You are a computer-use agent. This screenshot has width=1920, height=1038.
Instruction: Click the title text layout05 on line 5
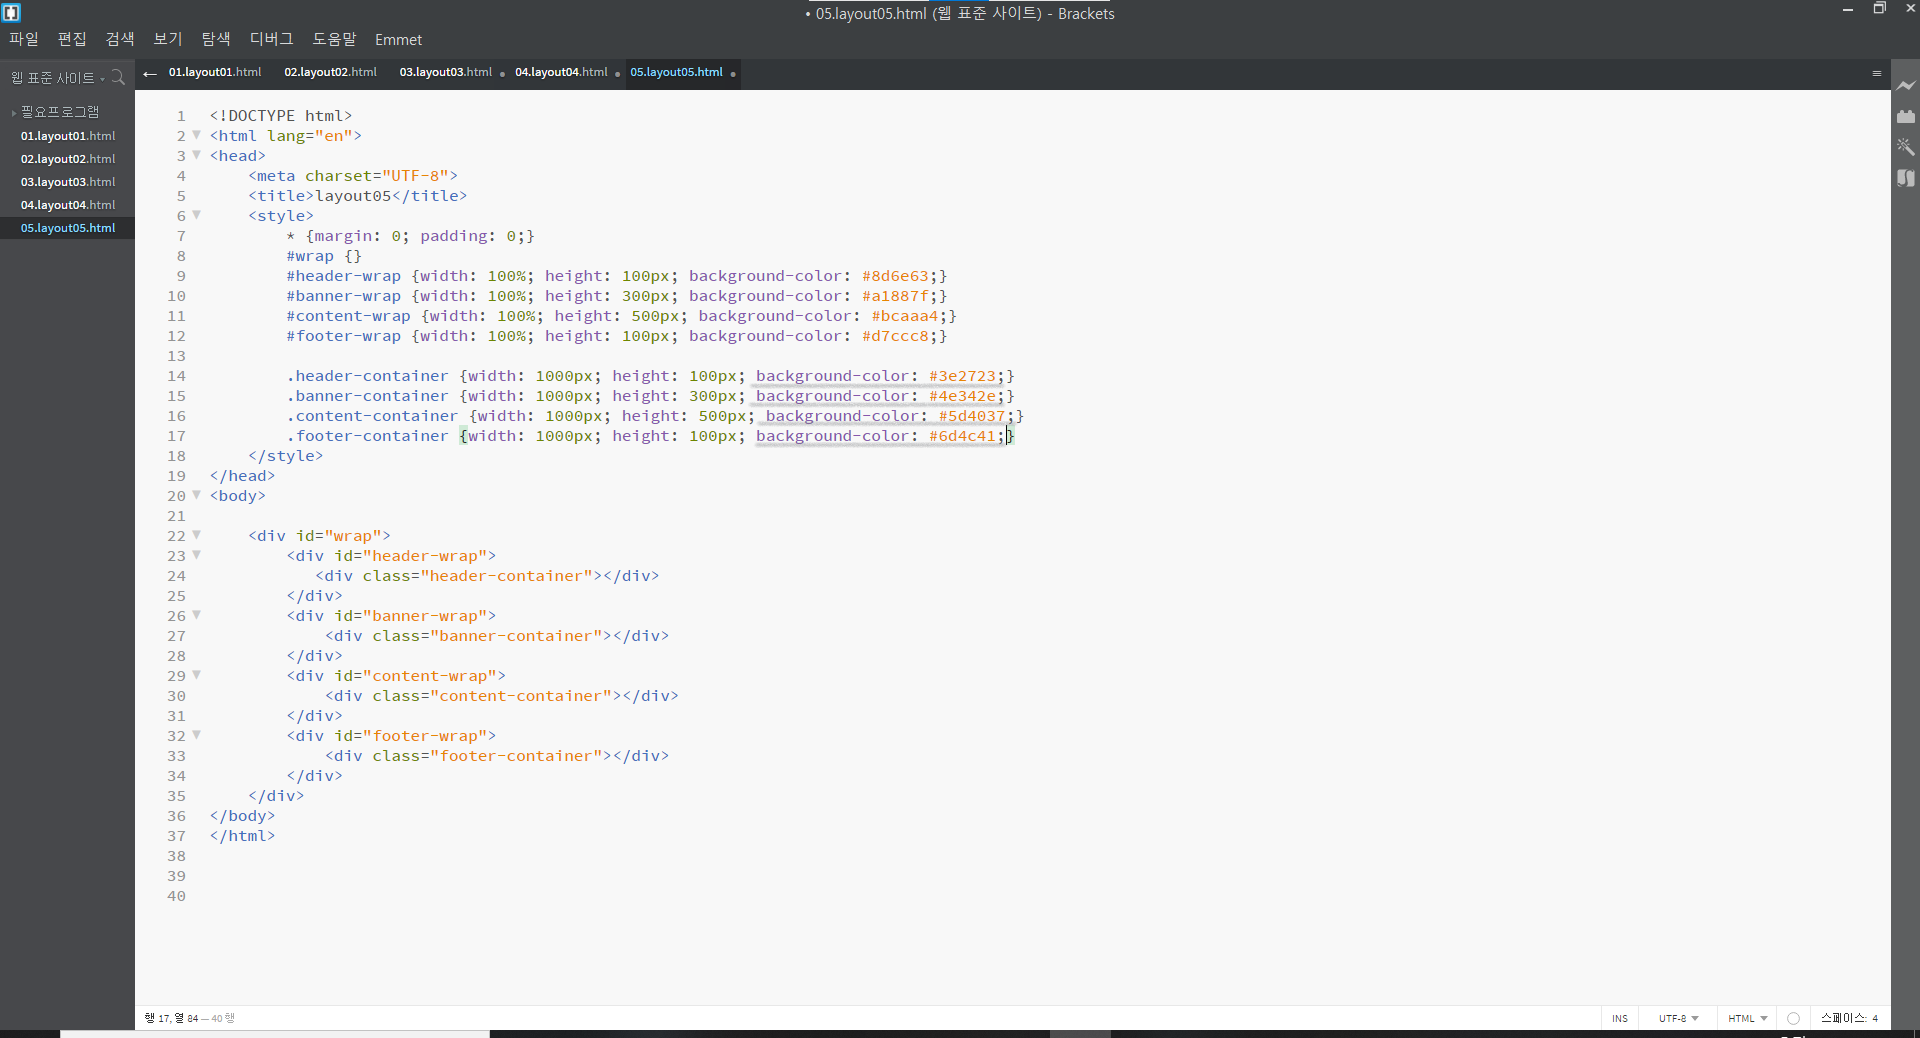353,196
